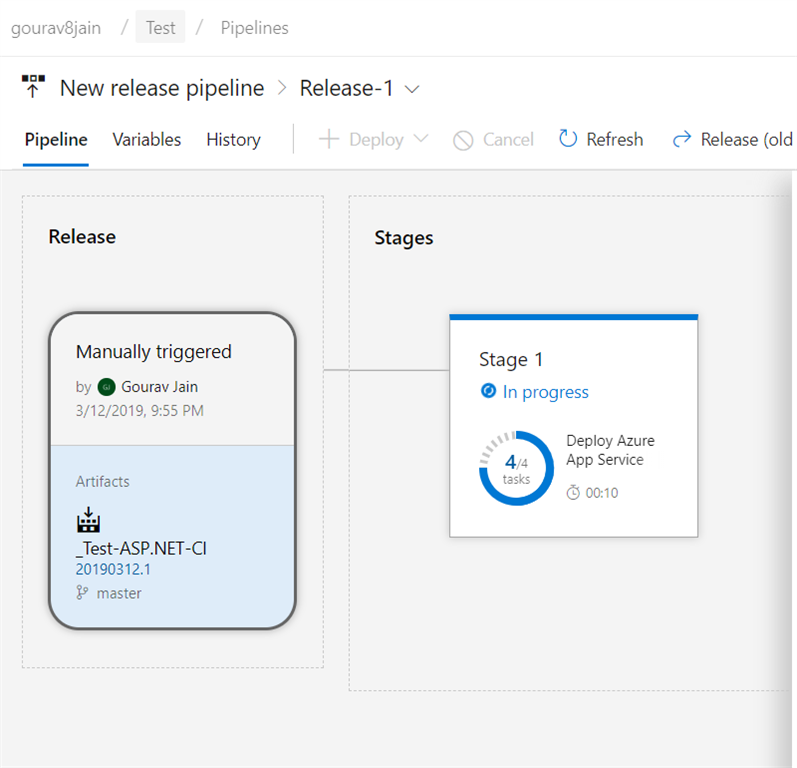Click the Cancel circle-slash icon
The image size is (797, 768).
coord(463,140)
